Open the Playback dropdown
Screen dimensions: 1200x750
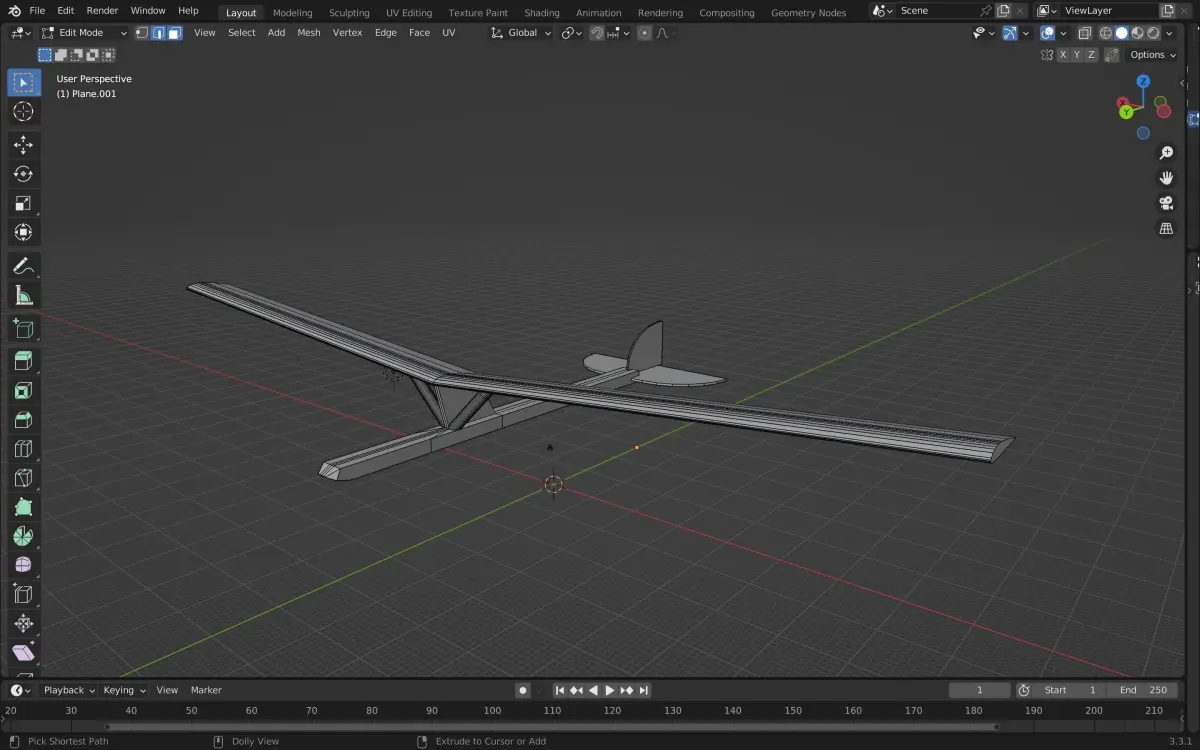click(x=68, y=690)
